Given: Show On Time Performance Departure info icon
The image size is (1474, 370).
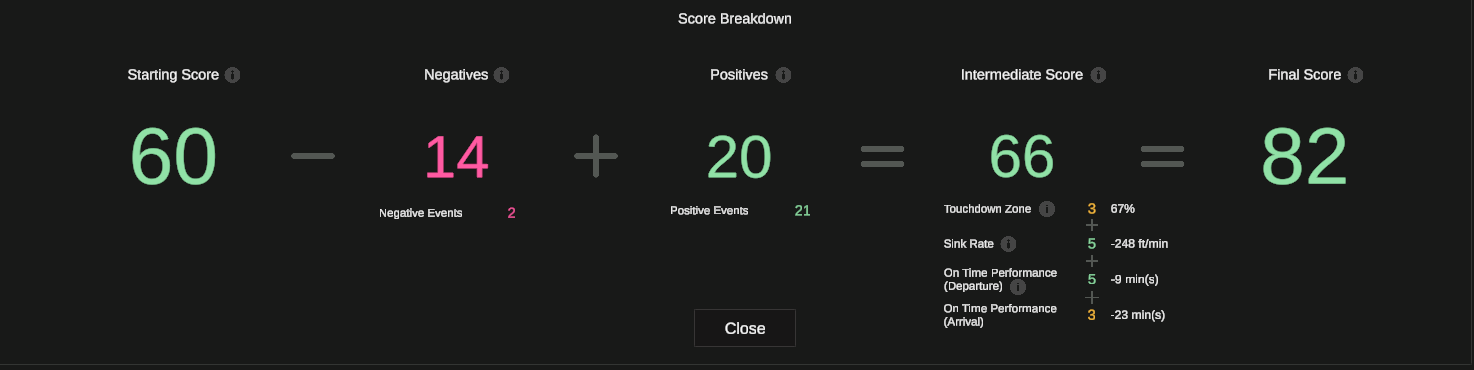Looking at the screenshot, I should click(1017, 287).
